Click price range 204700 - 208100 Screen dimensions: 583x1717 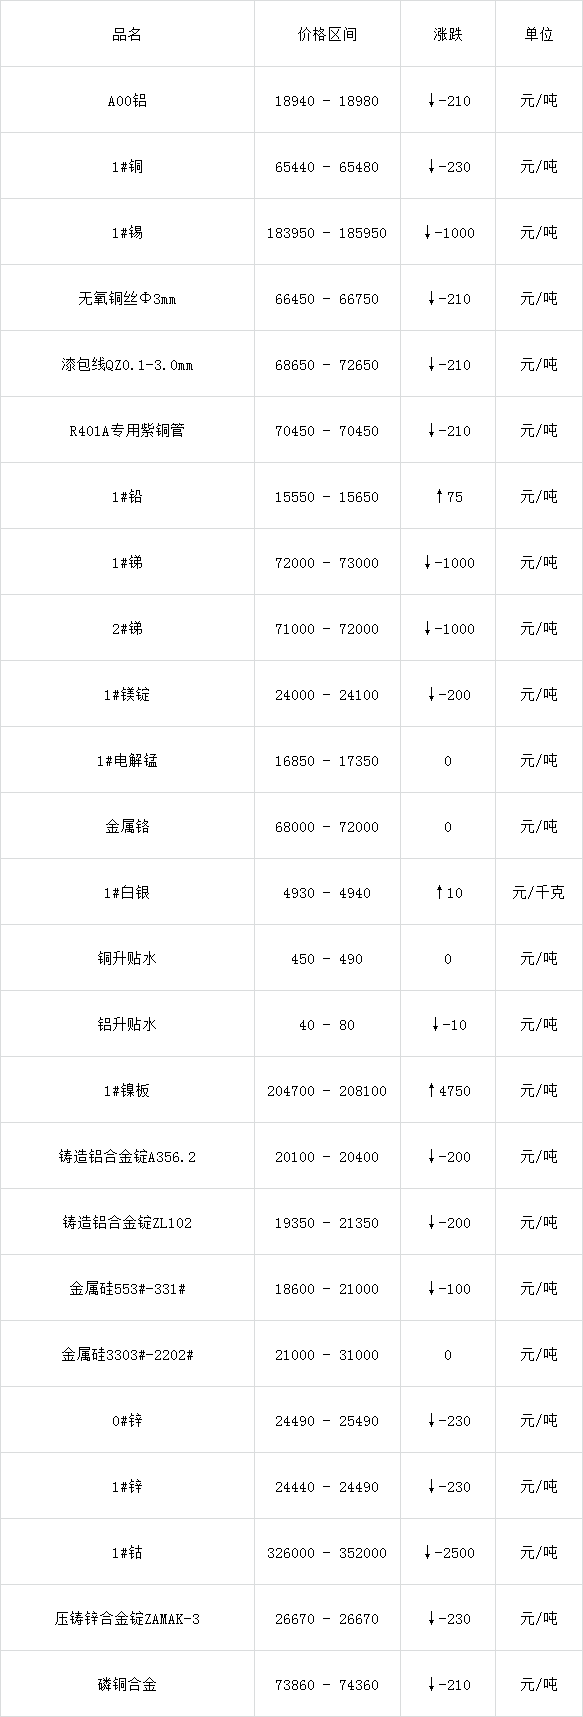pyautogui.click(x=327, y=1091)
